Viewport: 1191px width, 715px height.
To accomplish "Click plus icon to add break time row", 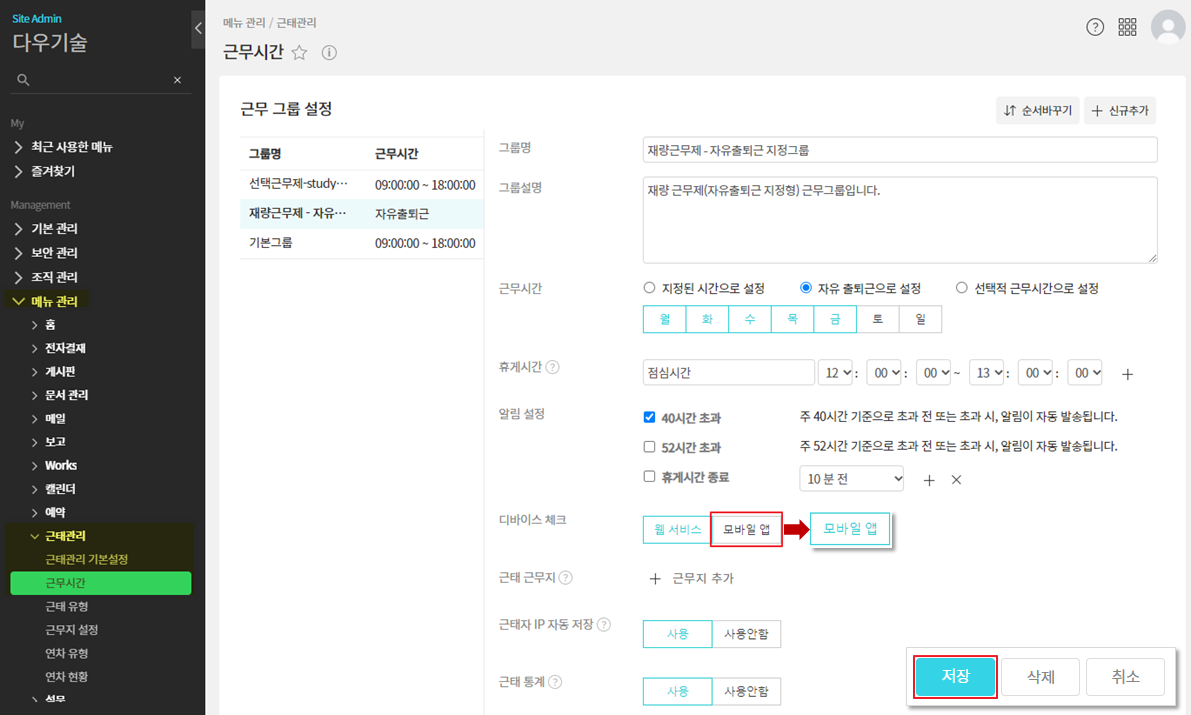I will coord(1127,374).
